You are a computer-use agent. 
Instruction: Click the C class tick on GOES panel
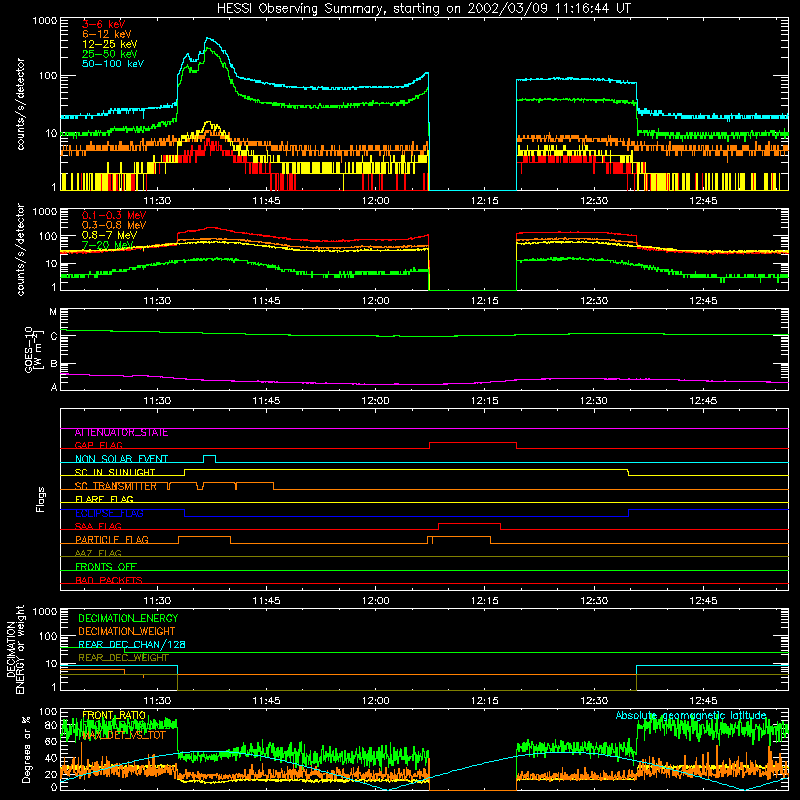point(54,336)
